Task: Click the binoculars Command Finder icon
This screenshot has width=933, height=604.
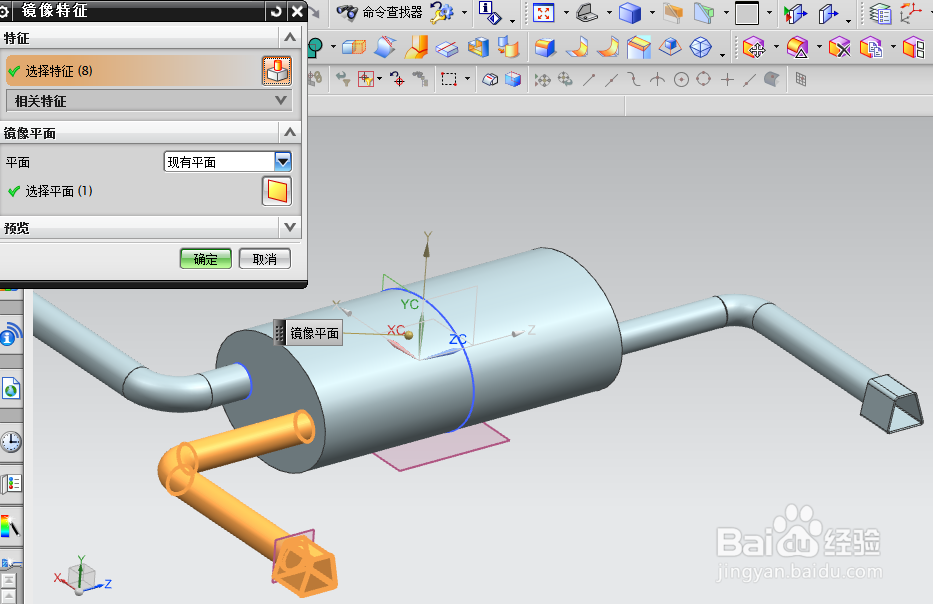Action: coord(347,12)
